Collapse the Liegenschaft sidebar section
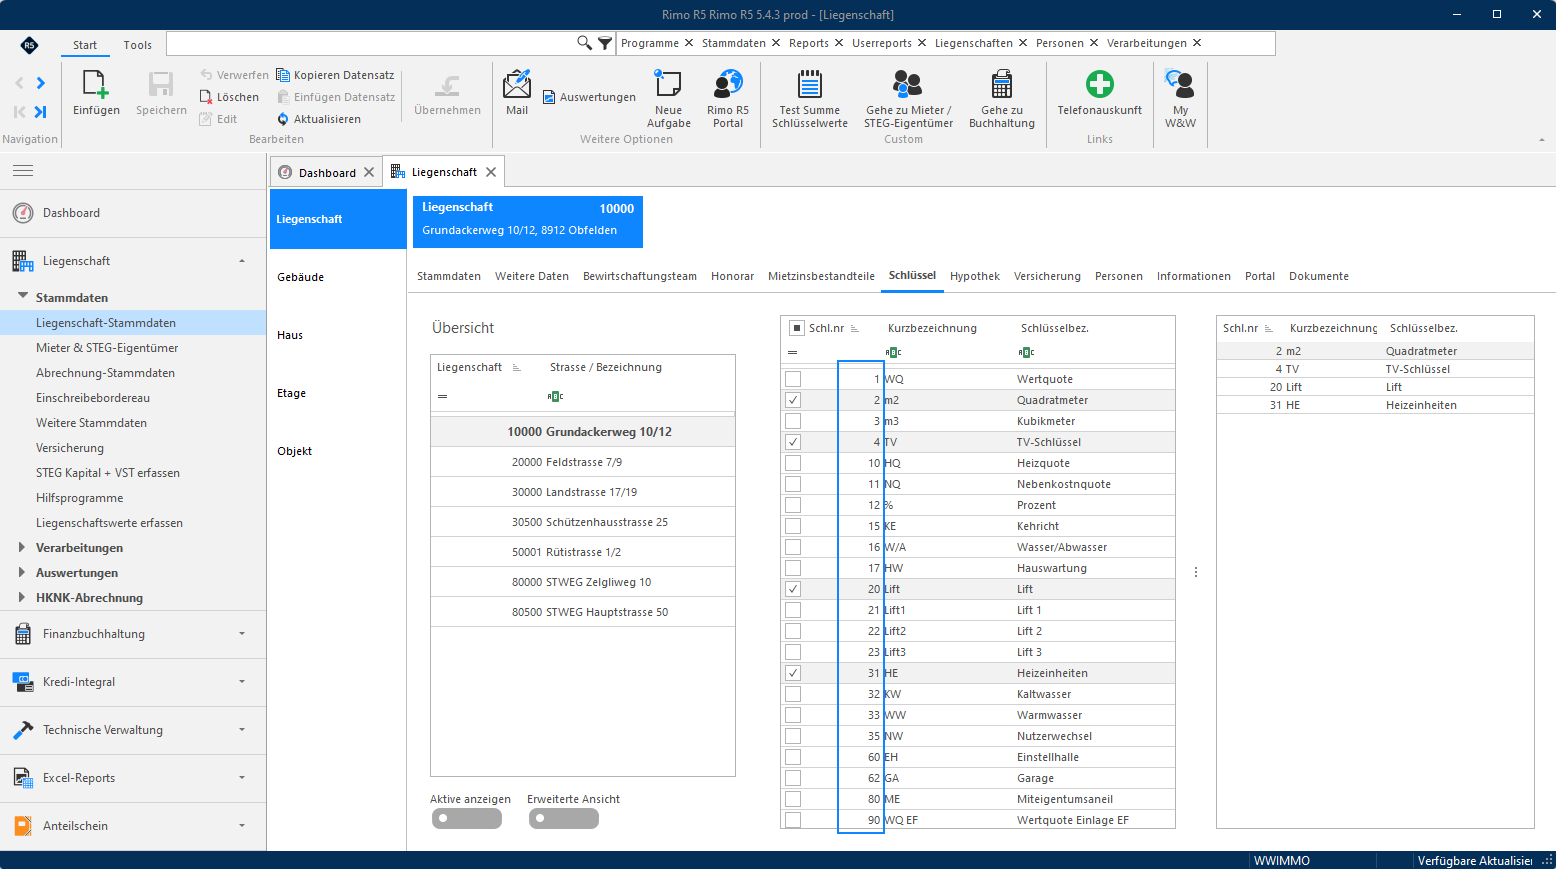Screen dimensions: 1556x869 coord(242,261)
